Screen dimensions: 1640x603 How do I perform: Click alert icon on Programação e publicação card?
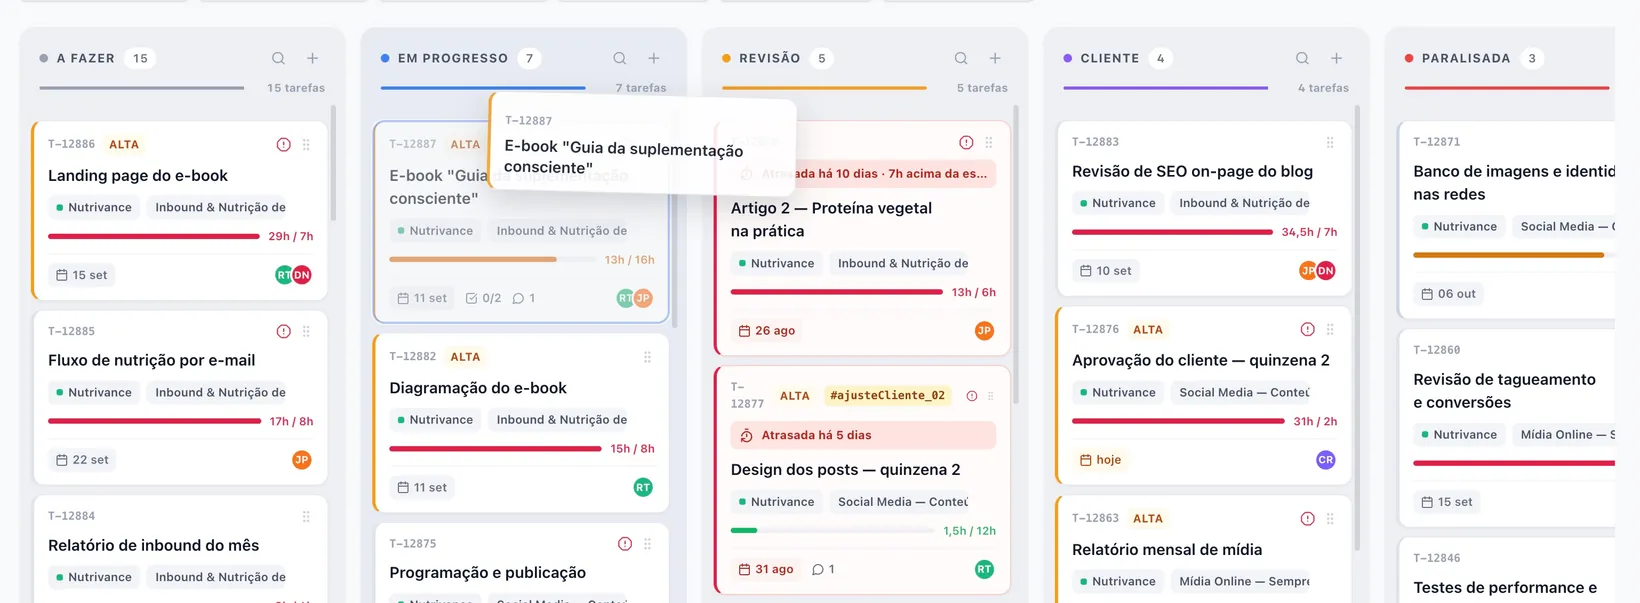[x=625, y=544]
